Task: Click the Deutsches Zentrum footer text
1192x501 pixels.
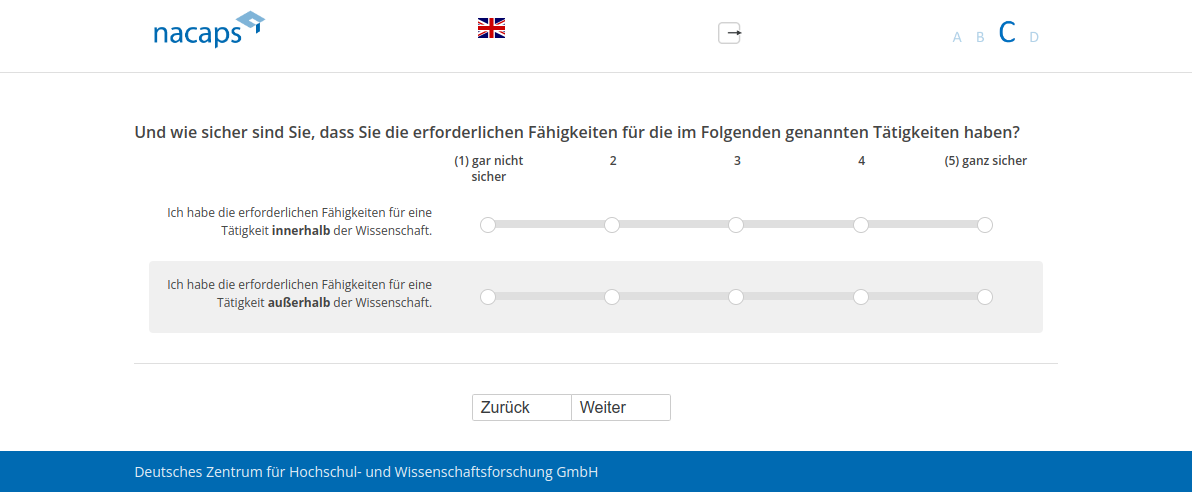Action: tap(366, 472)
